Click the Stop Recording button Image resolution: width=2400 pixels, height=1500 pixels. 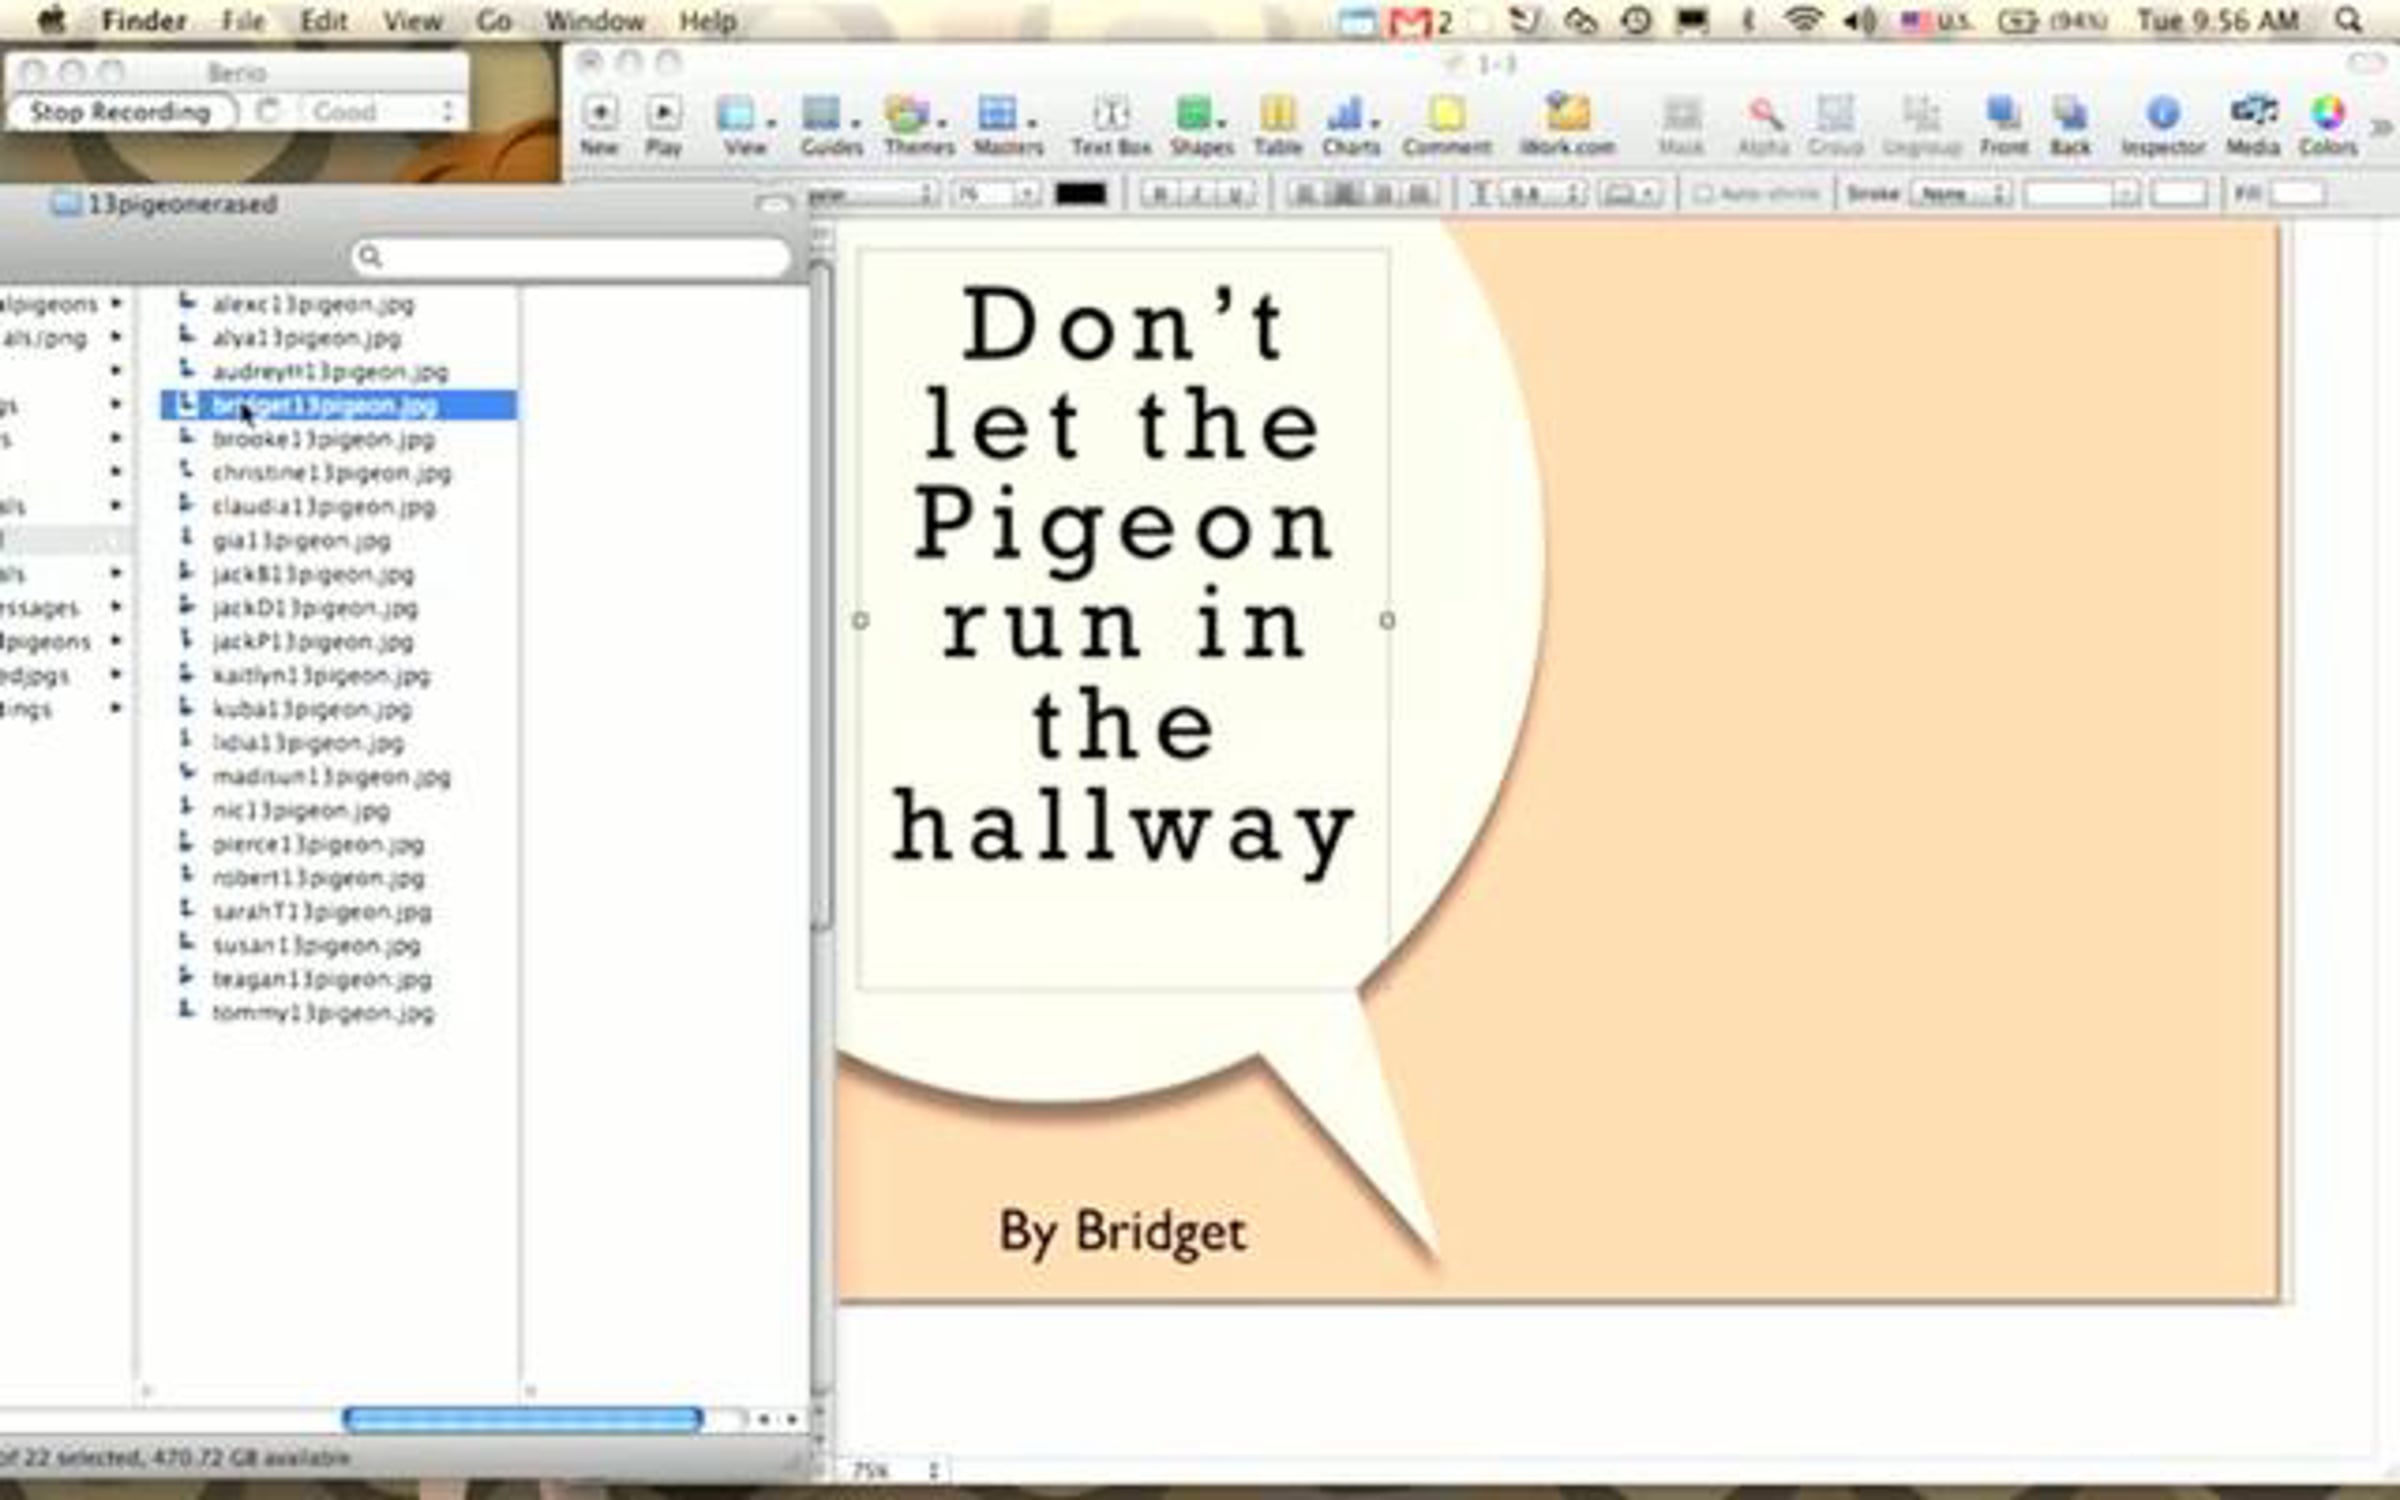(122, 111)
